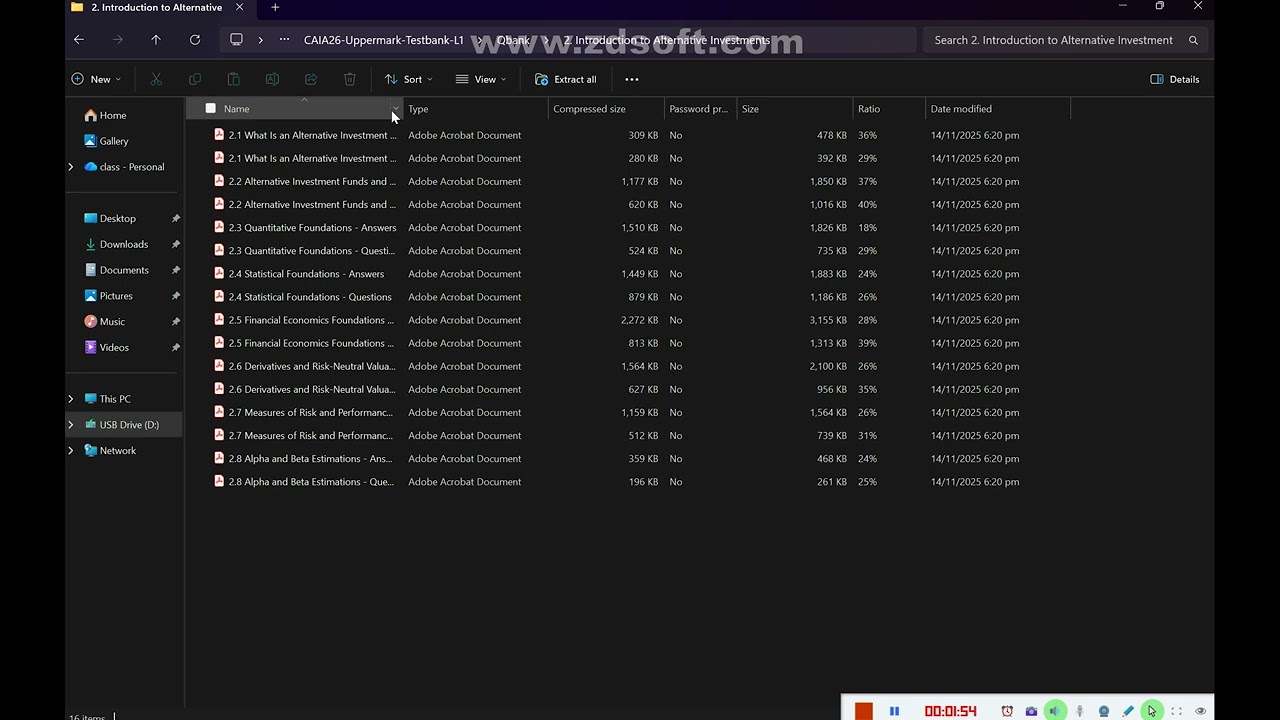Show hidden breadcrumb folders via ellipsis
Image resolution: width=1280 pixels, height=720 pixels.
point(285,40)
